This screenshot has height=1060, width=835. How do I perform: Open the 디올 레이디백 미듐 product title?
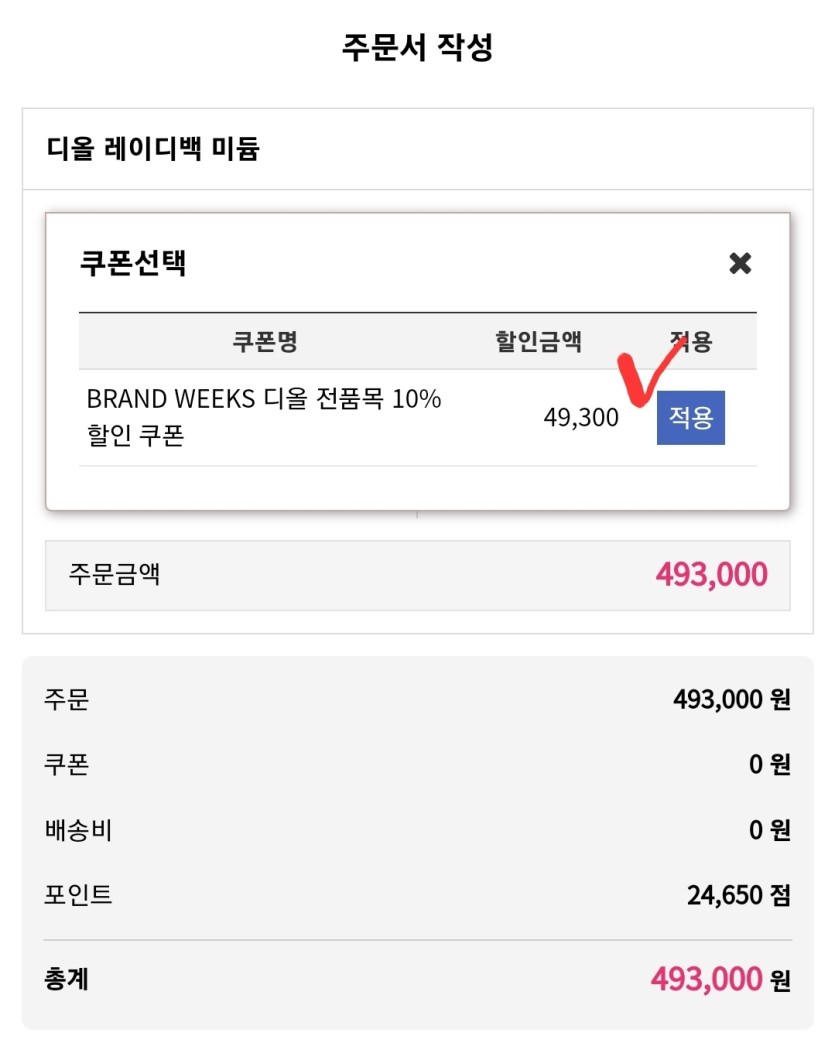(153, 148)
